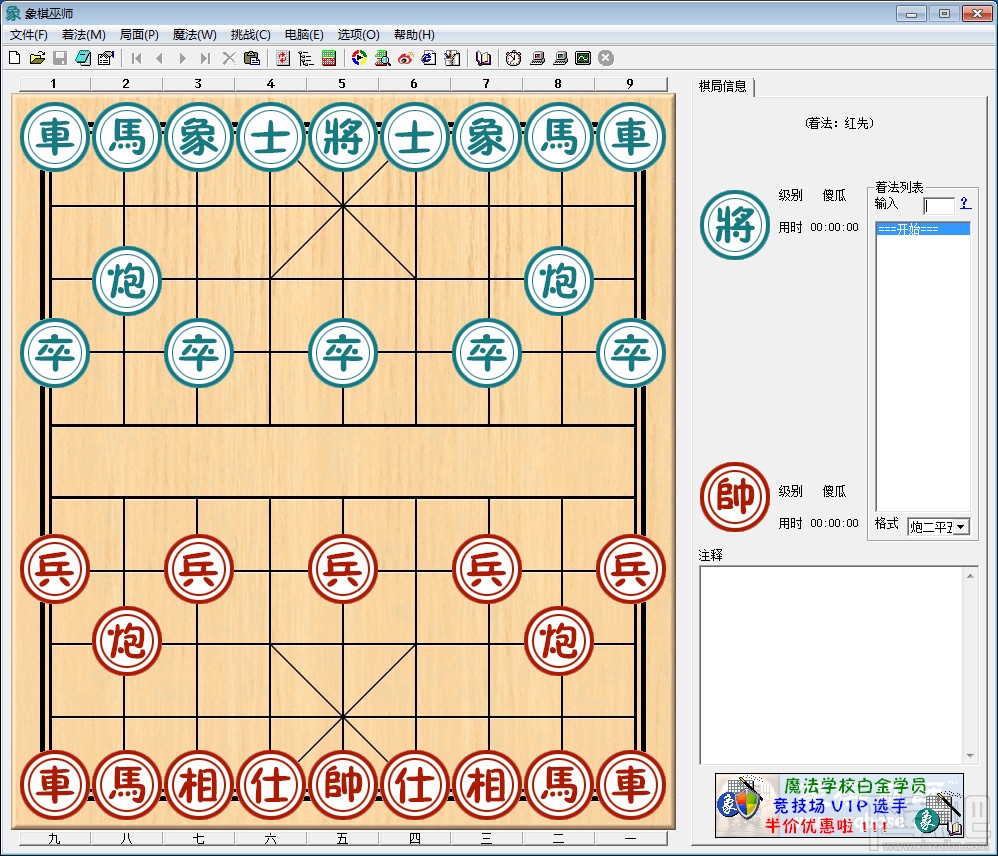The image size is (998, 856).
Task: Click the X delete move icon
Action: [228, 59]
